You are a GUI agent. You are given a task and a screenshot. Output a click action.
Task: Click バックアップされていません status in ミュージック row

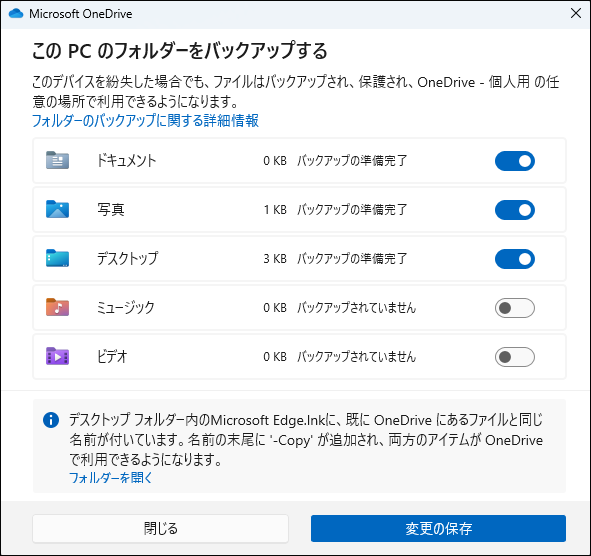(357, 308)
